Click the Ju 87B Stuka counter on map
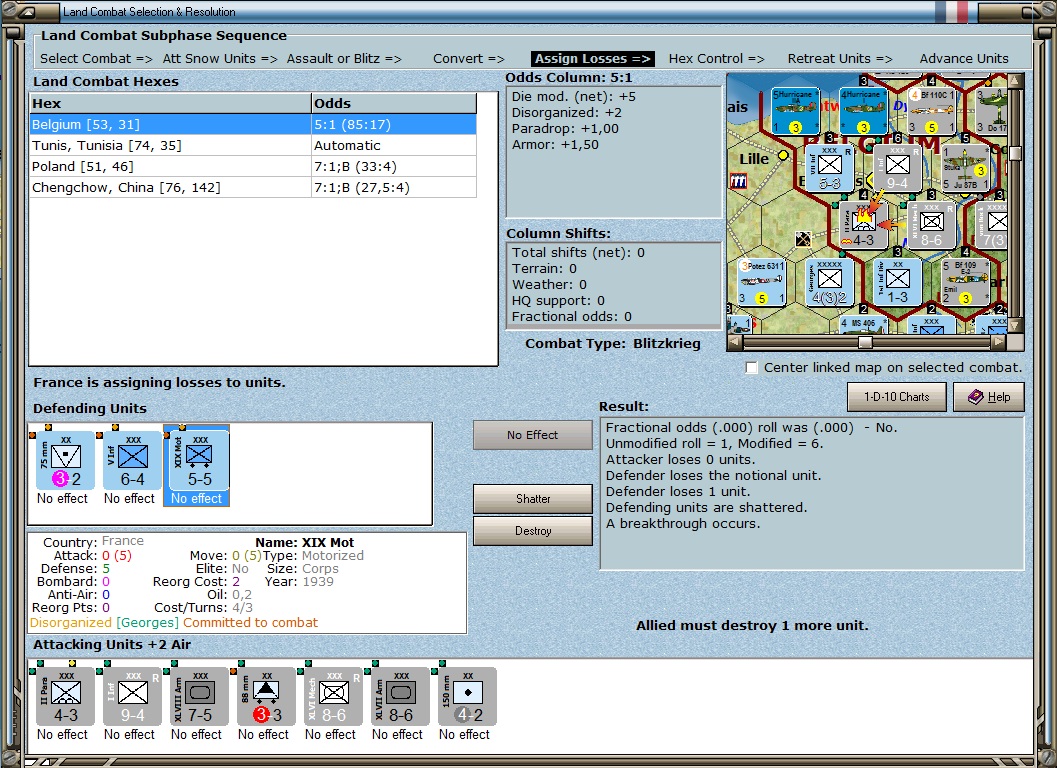This screenshot has height=768, width=1057. point(965,168)
